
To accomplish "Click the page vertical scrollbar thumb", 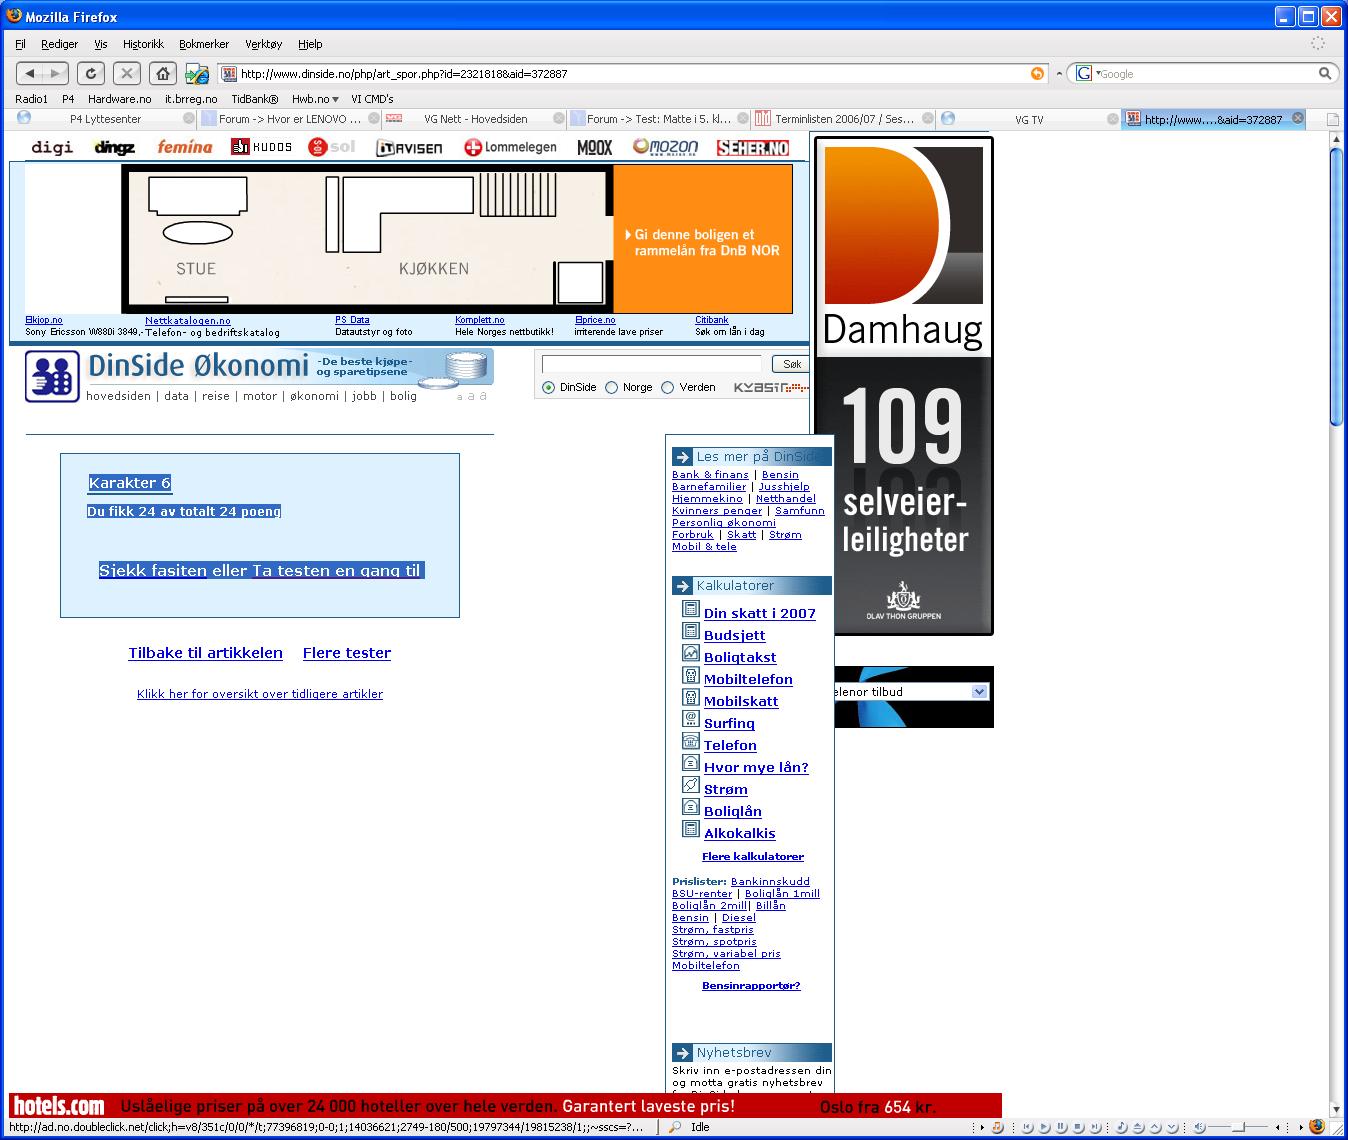I will click(x=1338, y=286).
